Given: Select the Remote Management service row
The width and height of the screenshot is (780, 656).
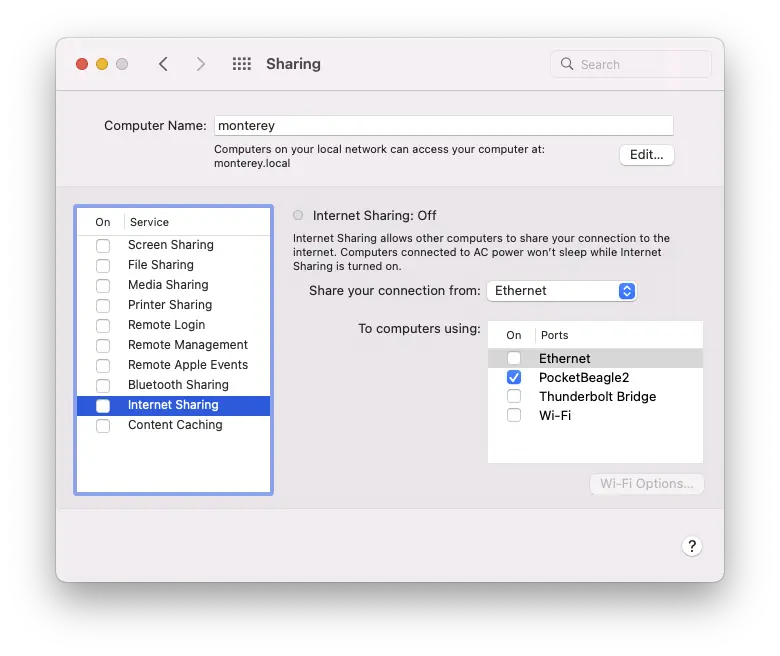Looking at the screenshot, I should (x=174, y=345).
